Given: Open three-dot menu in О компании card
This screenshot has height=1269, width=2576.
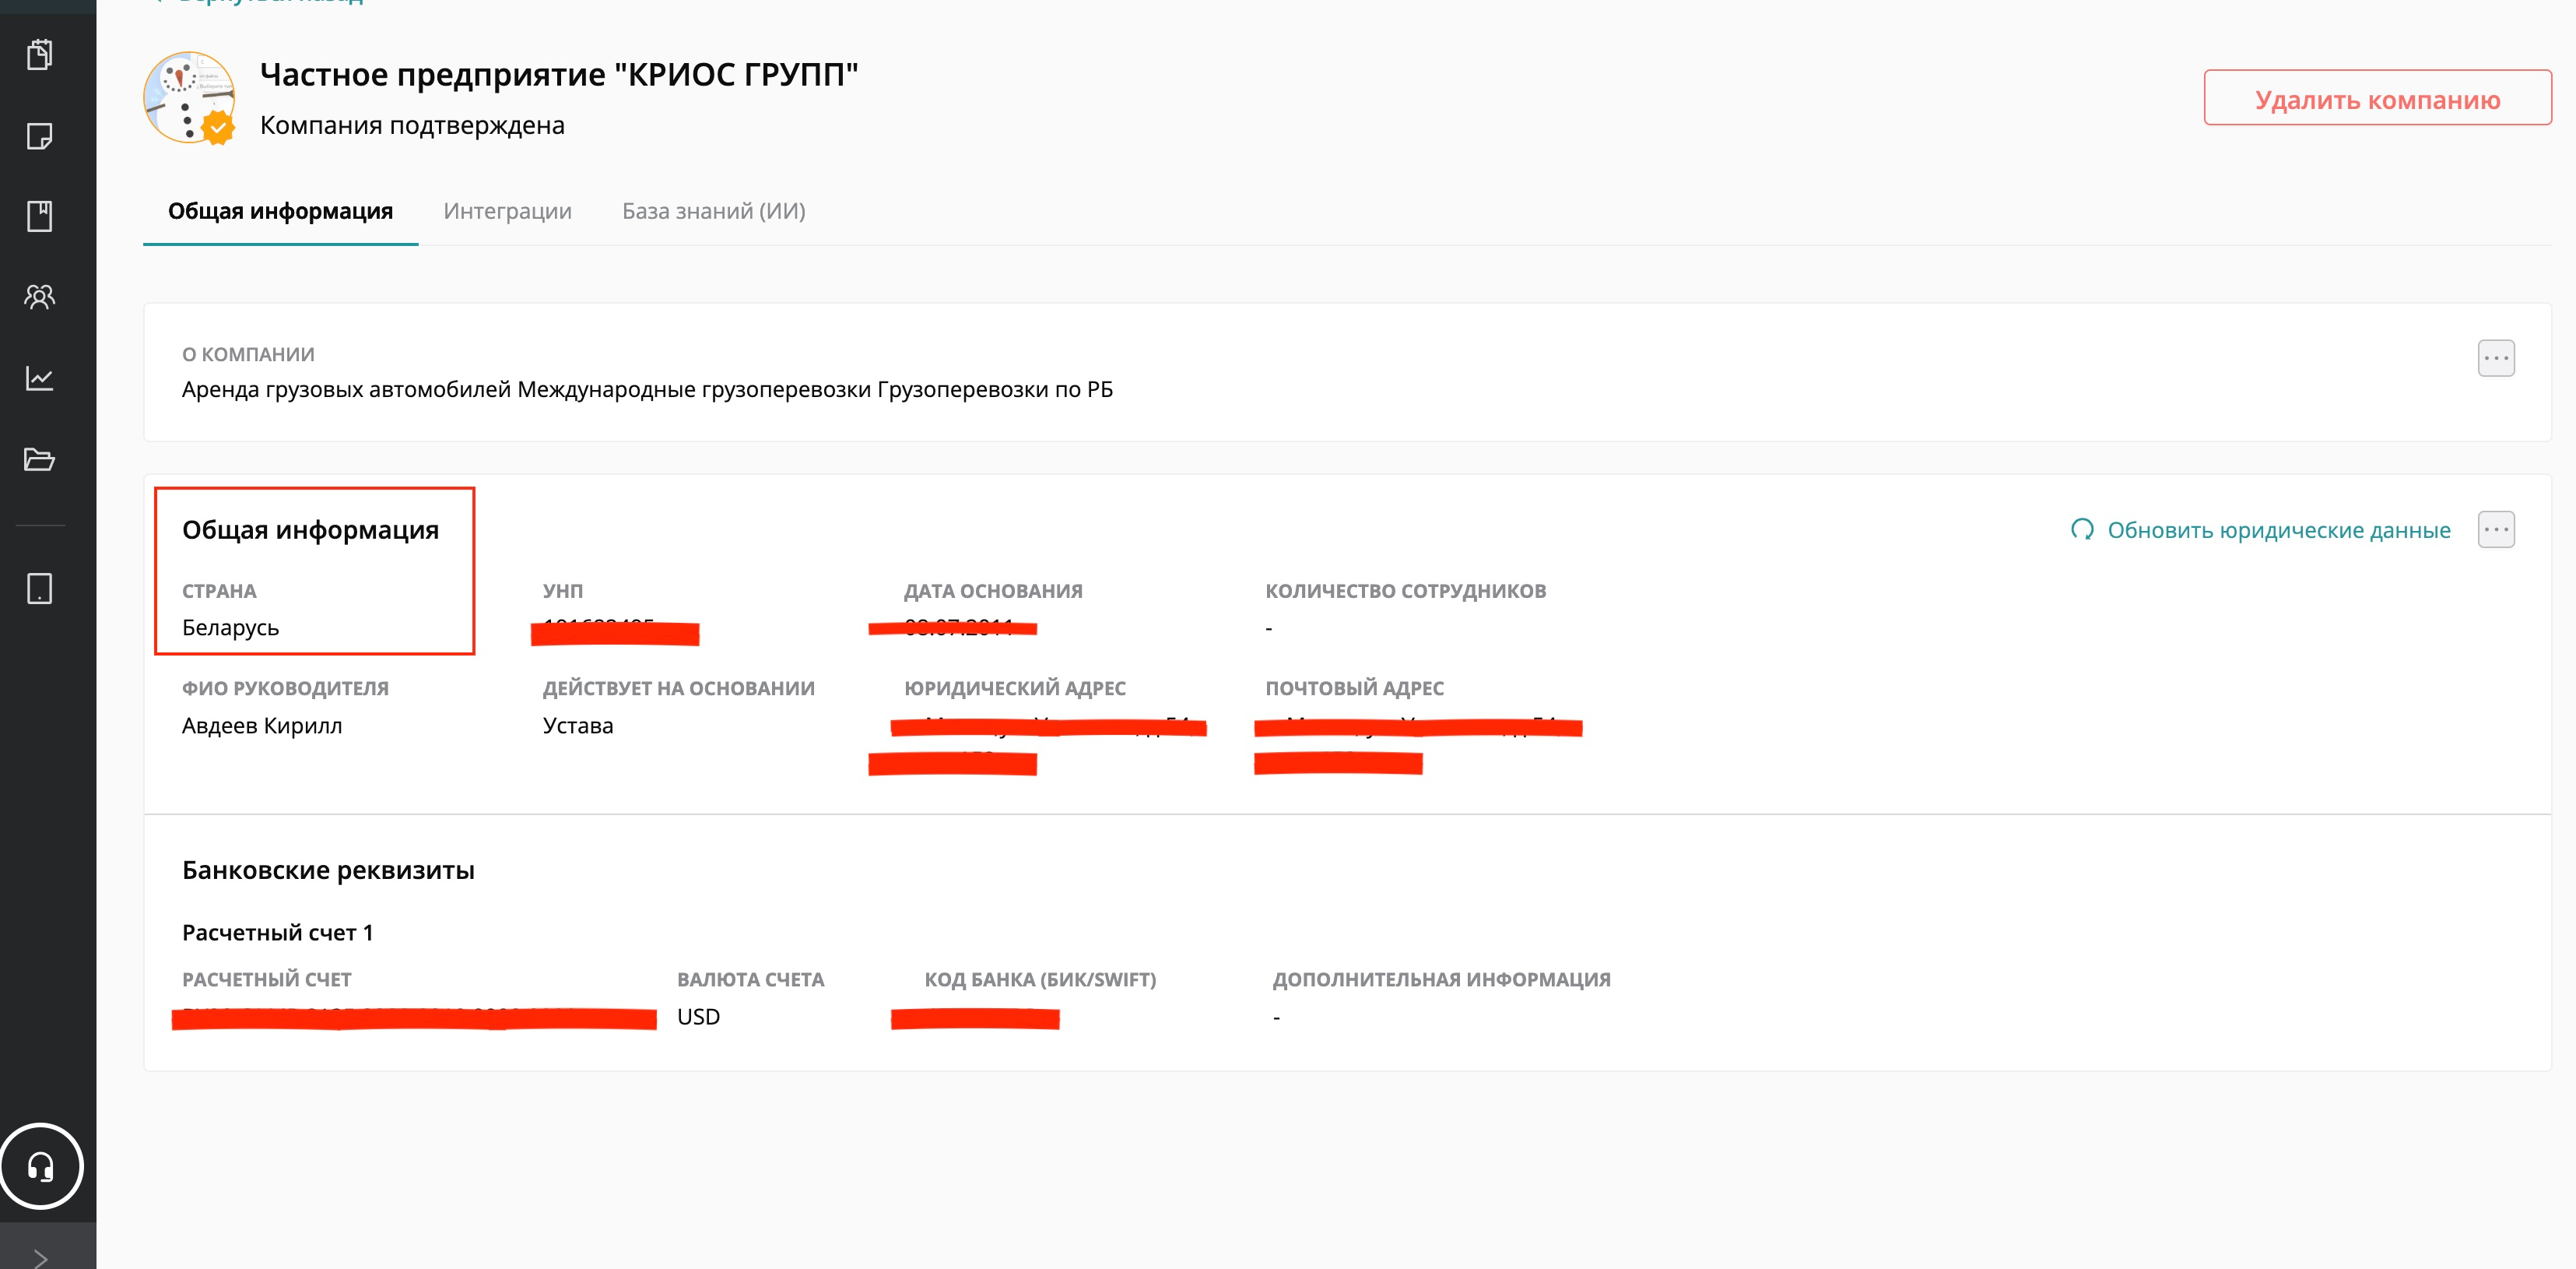Looking at the screenshot, I should coord(2495,358).
